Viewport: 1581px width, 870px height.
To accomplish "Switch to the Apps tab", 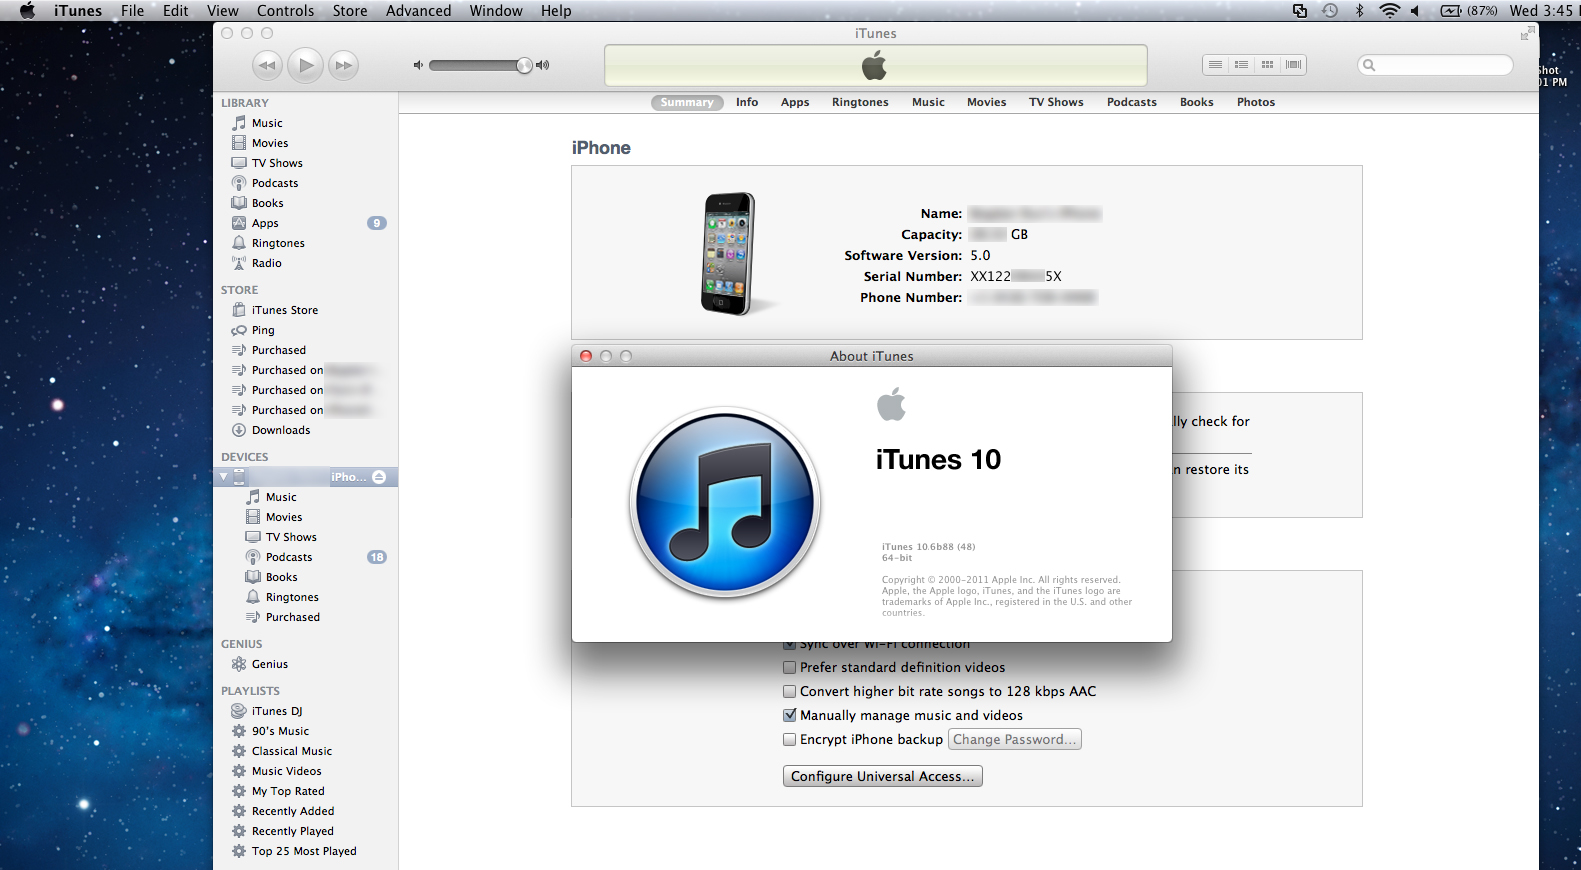I will (x=795, y=102).
